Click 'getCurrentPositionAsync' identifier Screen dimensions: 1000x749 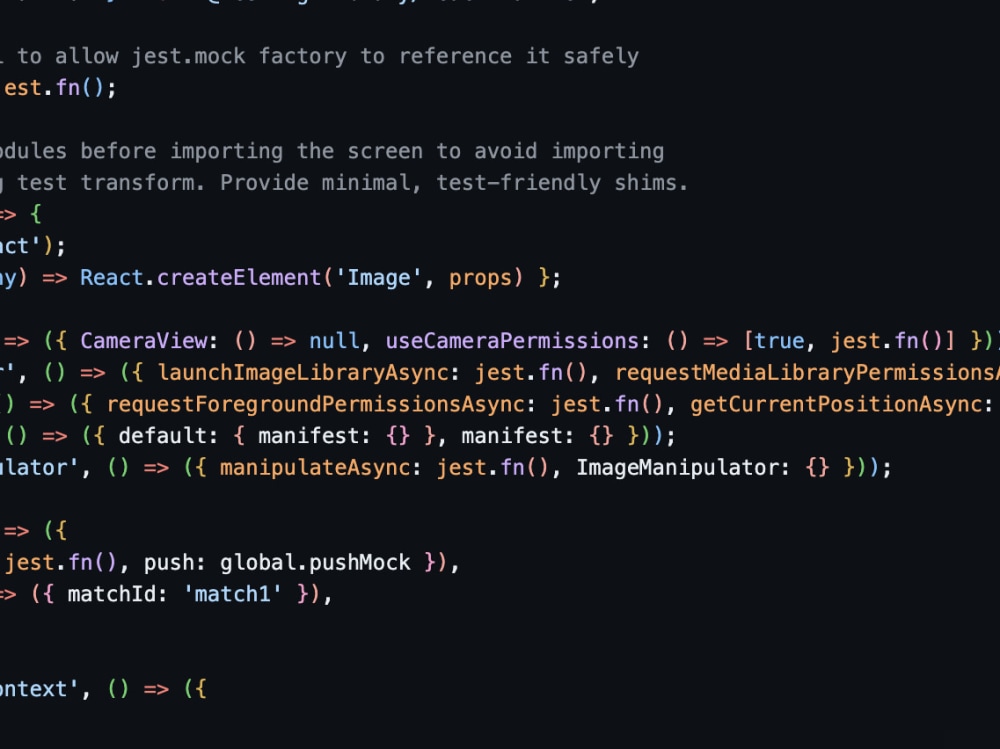click(837, 404)
